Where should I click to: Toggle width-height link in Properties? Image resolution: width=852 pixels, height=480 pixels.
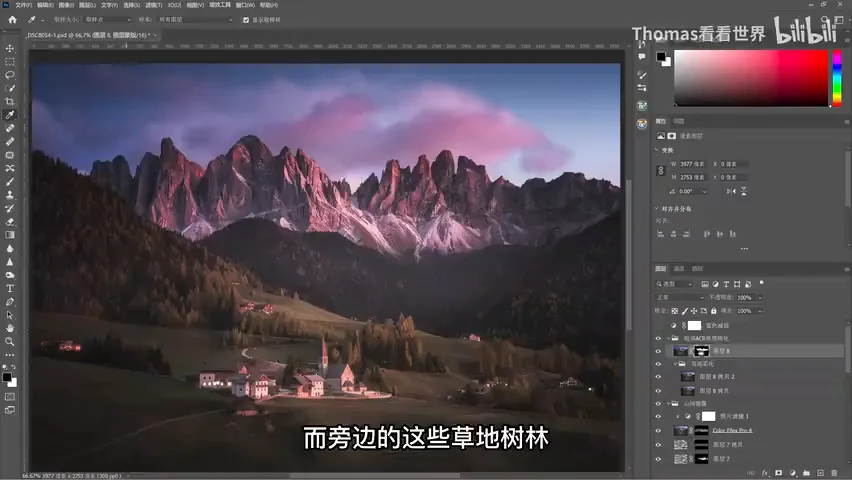tap(661, 171)
